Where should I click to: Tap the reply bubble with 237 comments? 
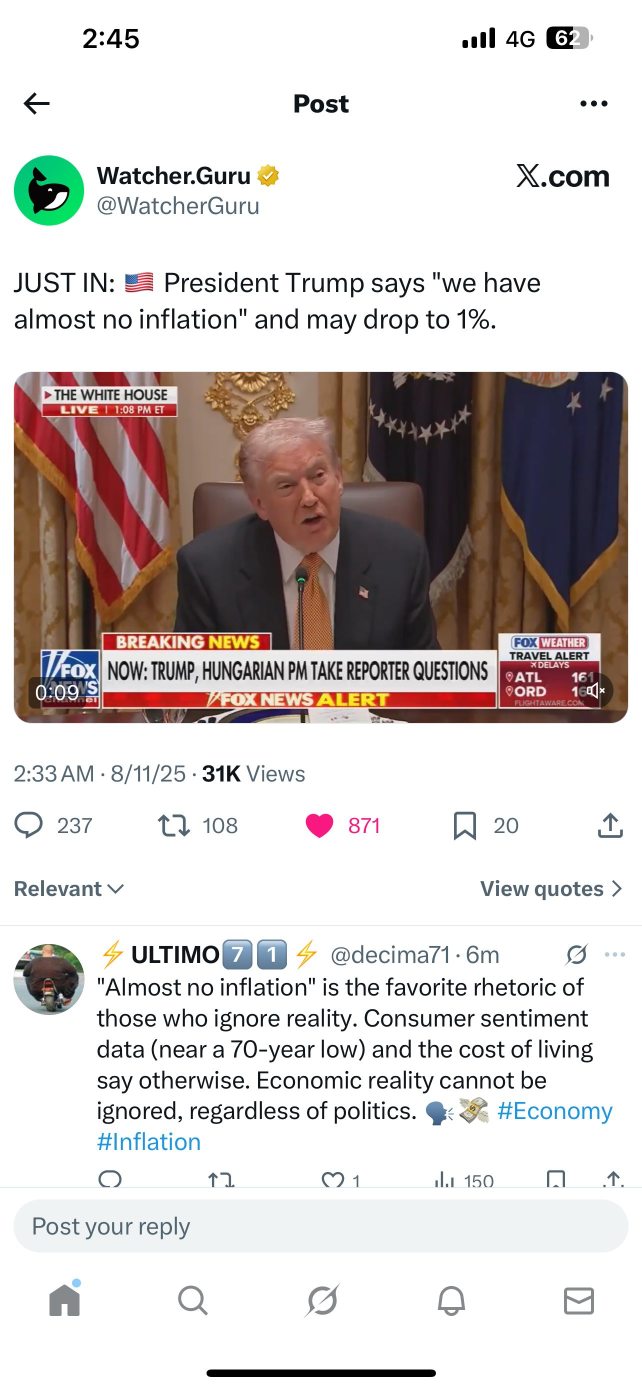coord(30,825)
